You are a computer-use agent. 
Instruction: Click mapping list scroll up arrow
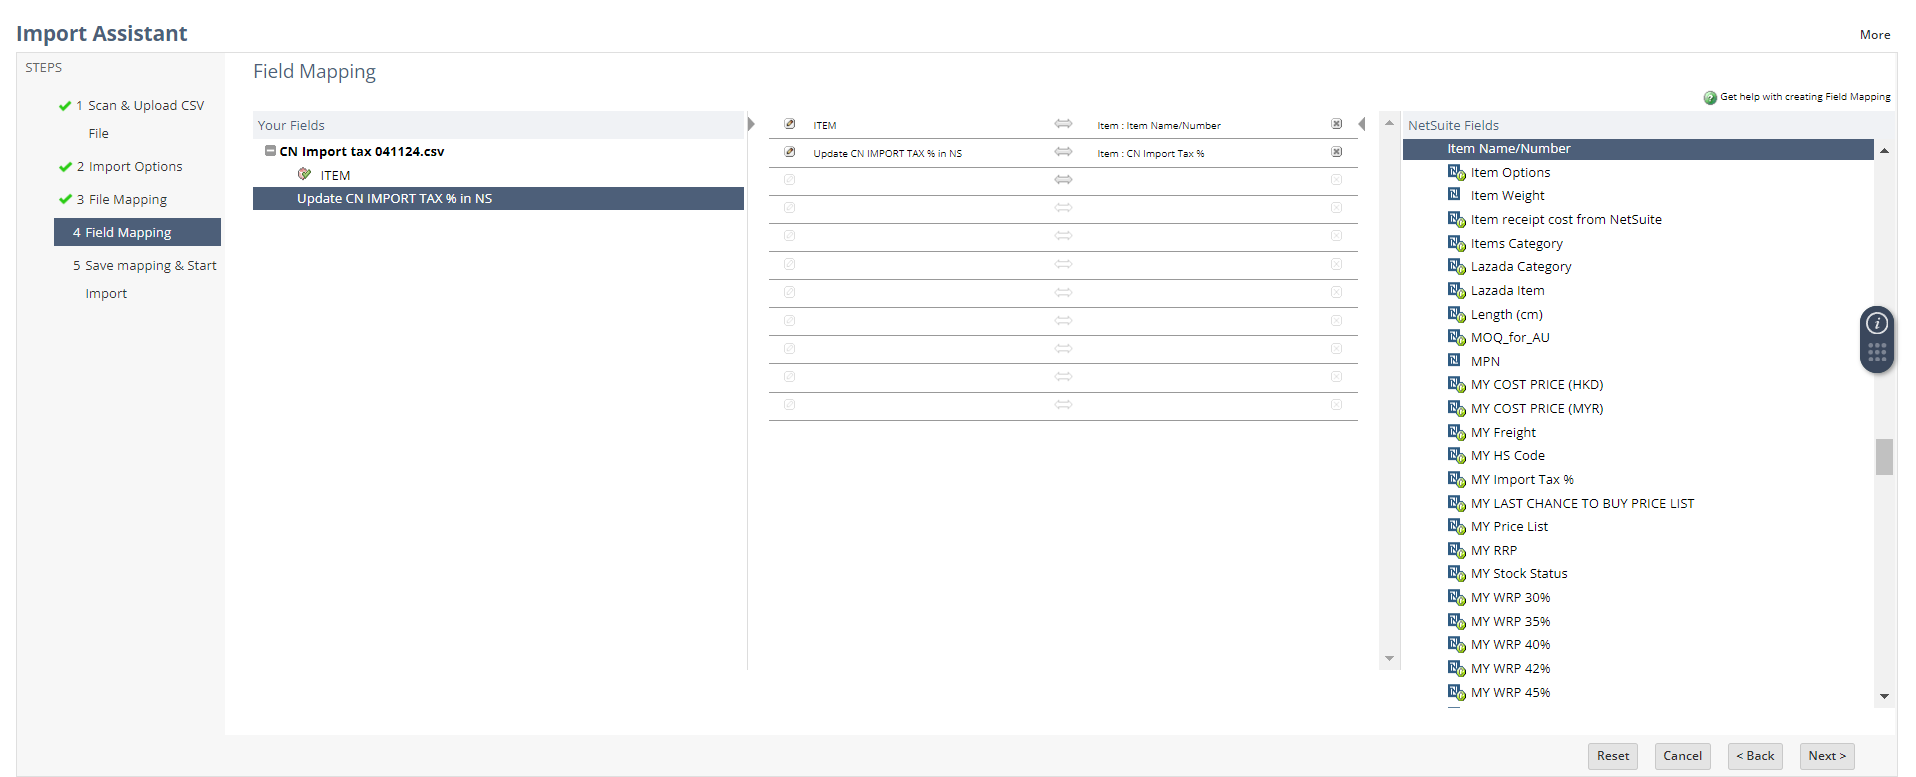(1389, 123)
